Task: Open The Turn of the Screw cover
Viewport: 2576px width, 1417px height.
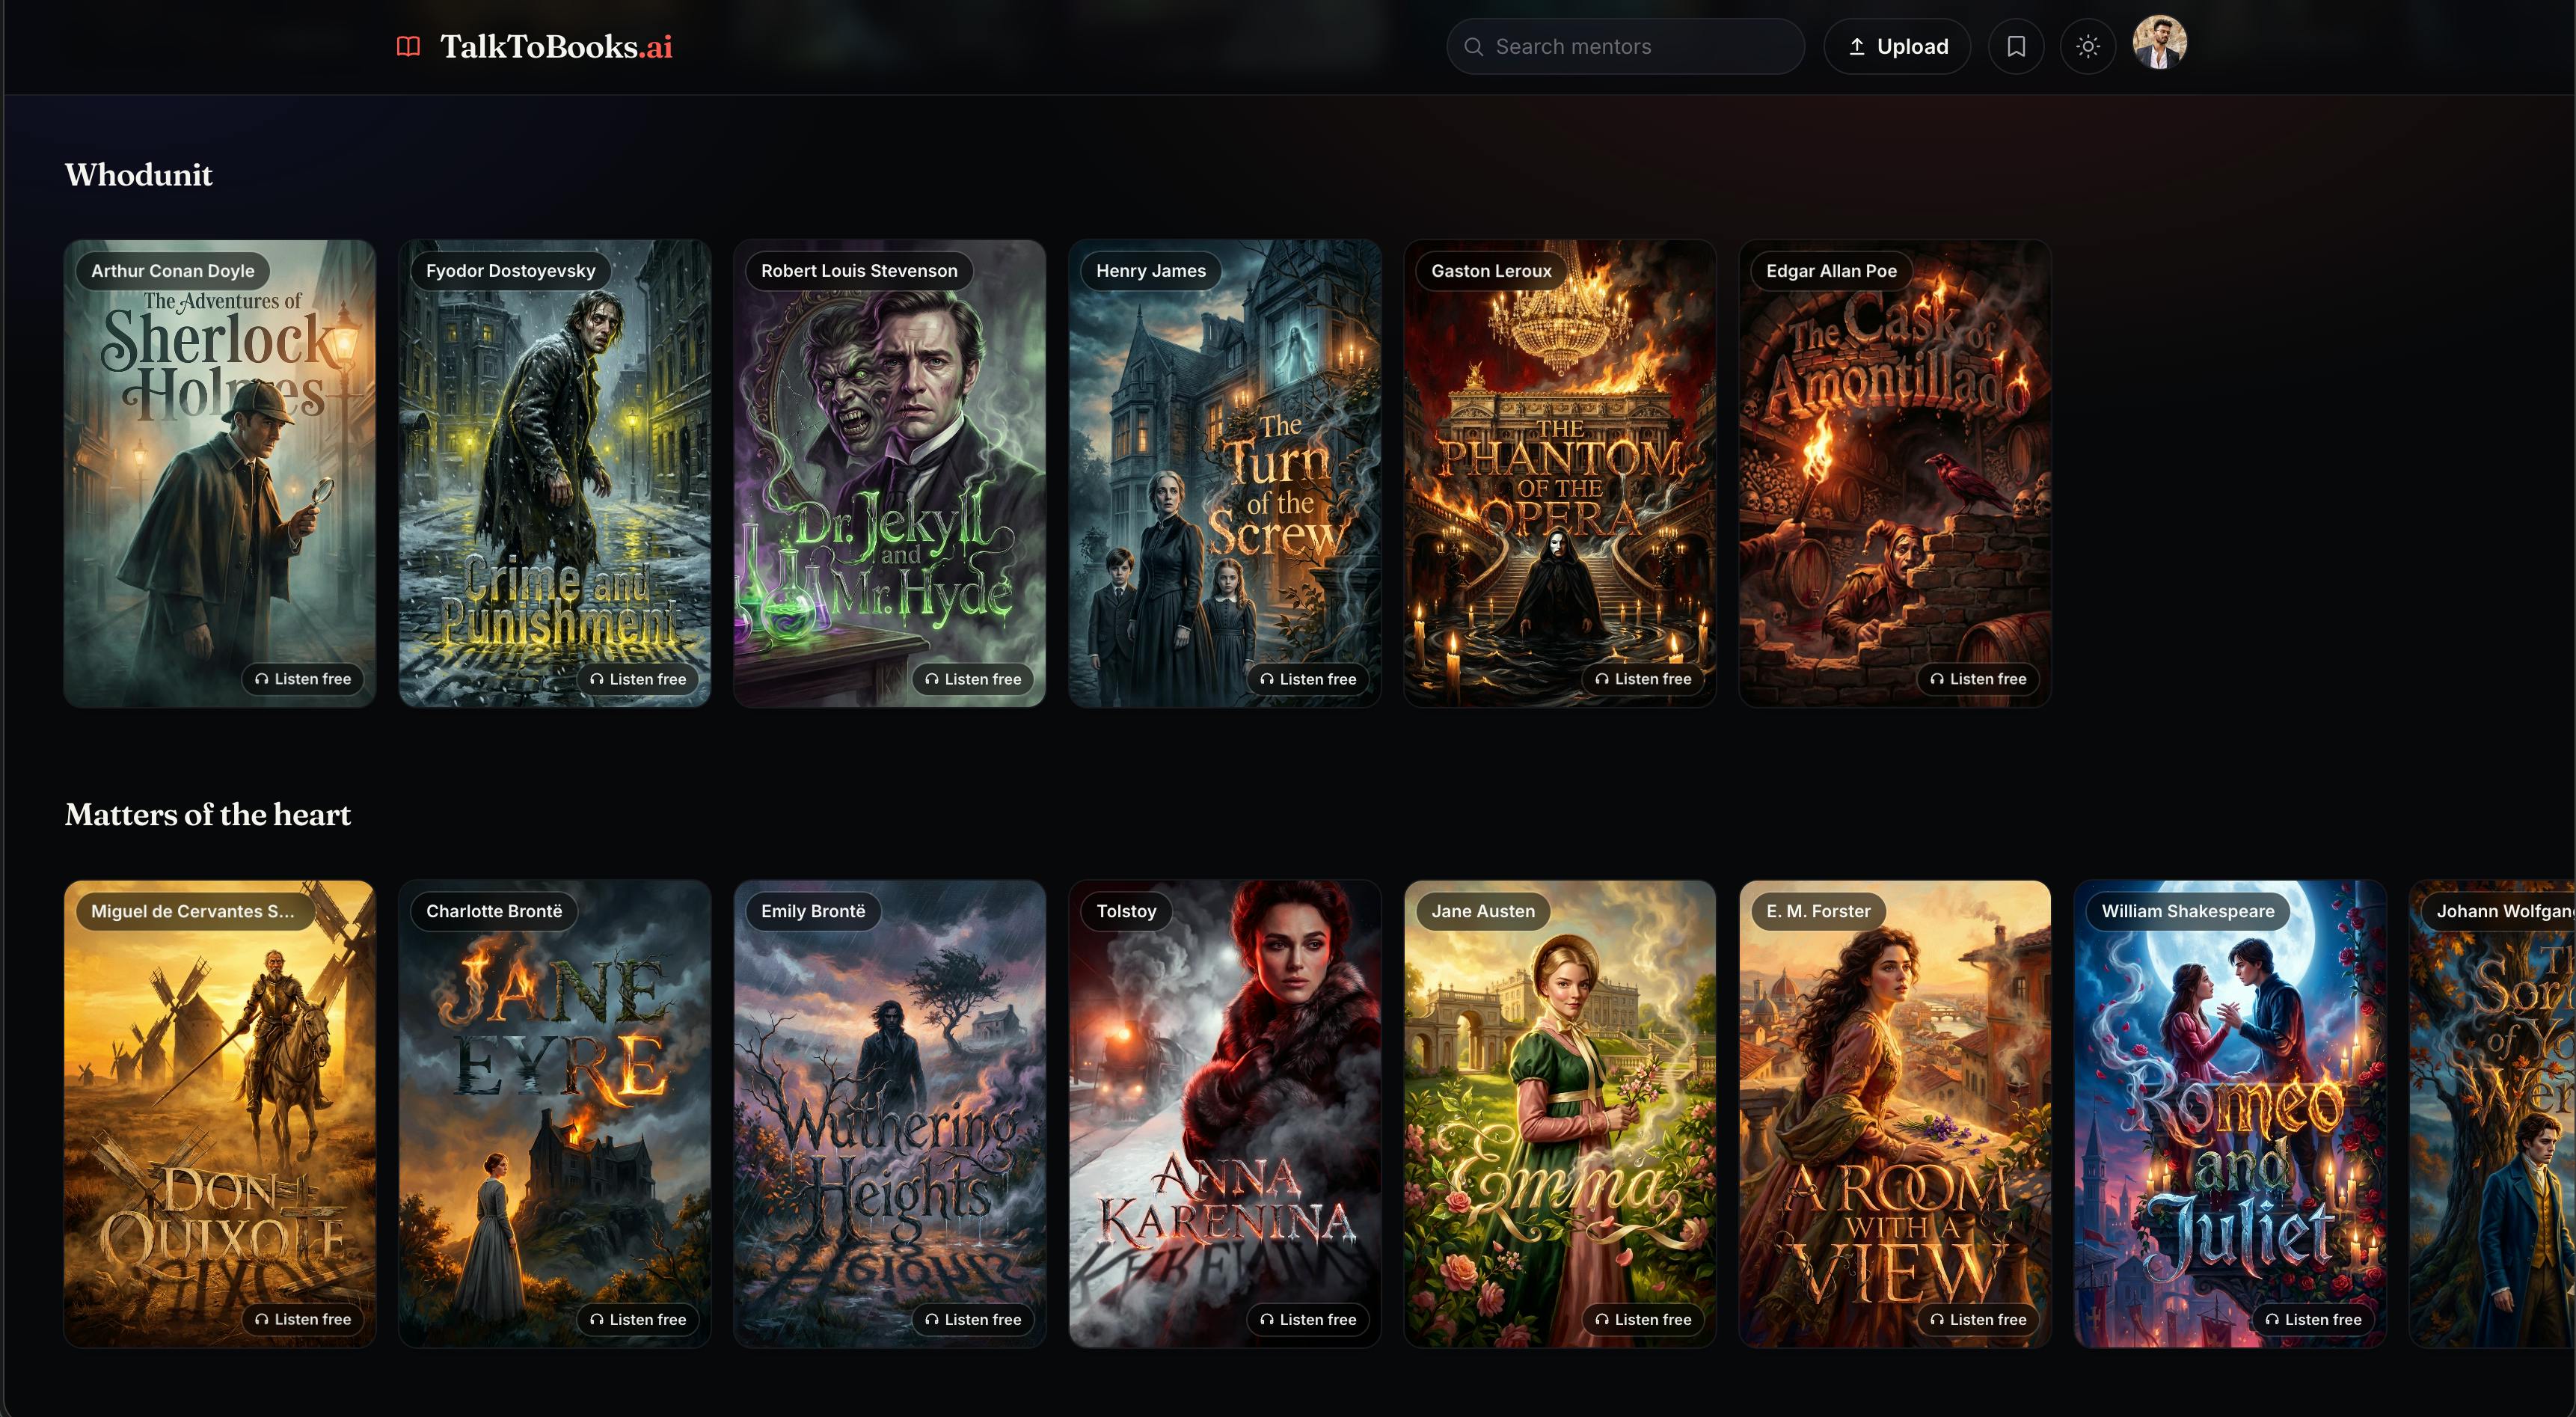Action: pyautogui.click(x=1225, y=473)
